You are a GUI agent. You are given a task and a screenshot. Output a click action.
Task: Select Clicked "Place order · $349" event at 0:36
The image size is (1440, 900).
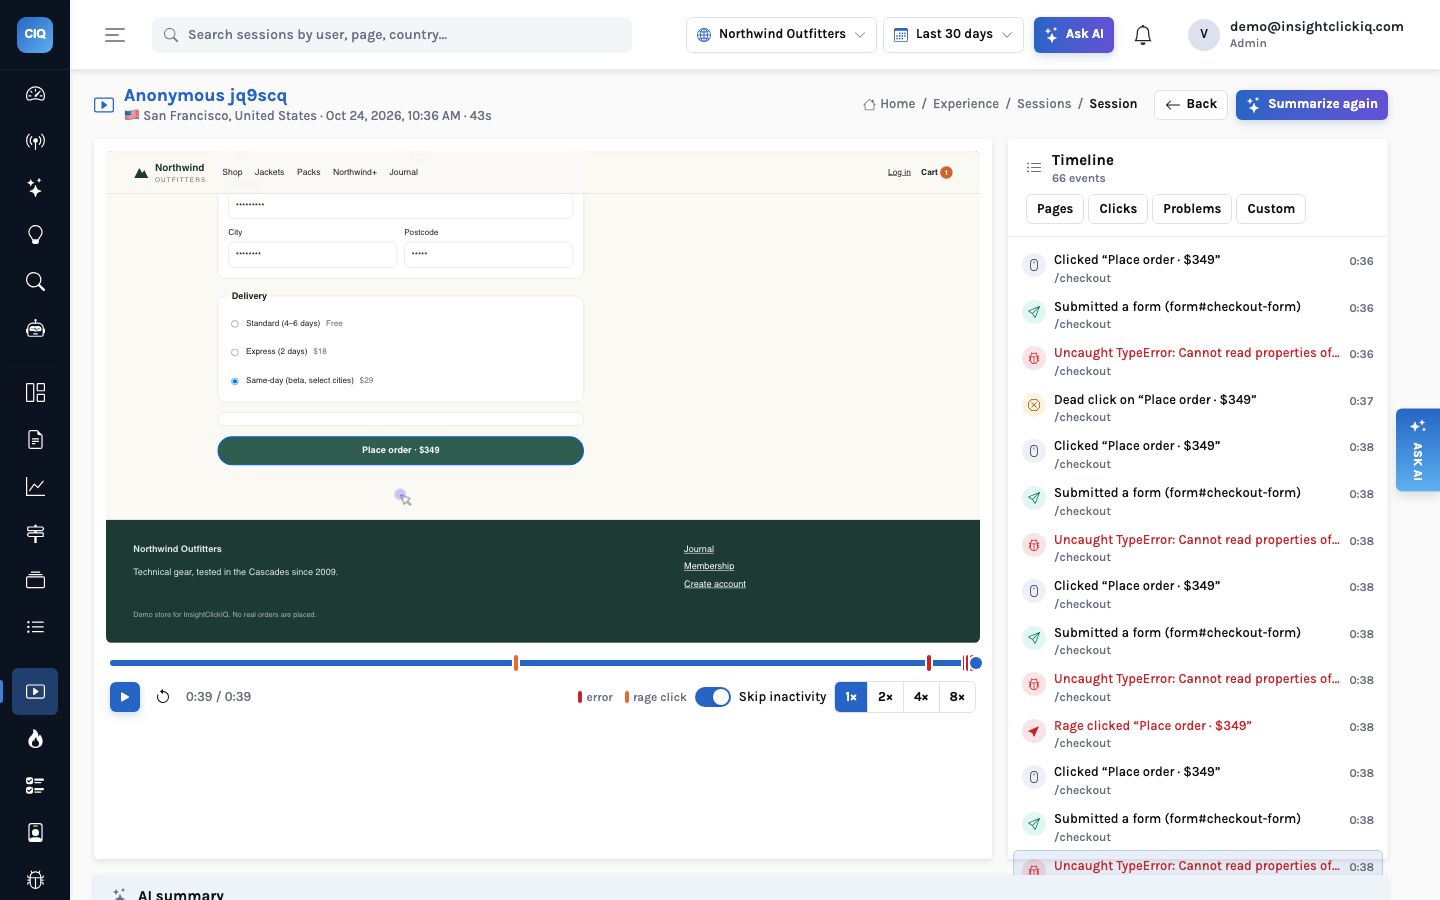(1198, 268)
